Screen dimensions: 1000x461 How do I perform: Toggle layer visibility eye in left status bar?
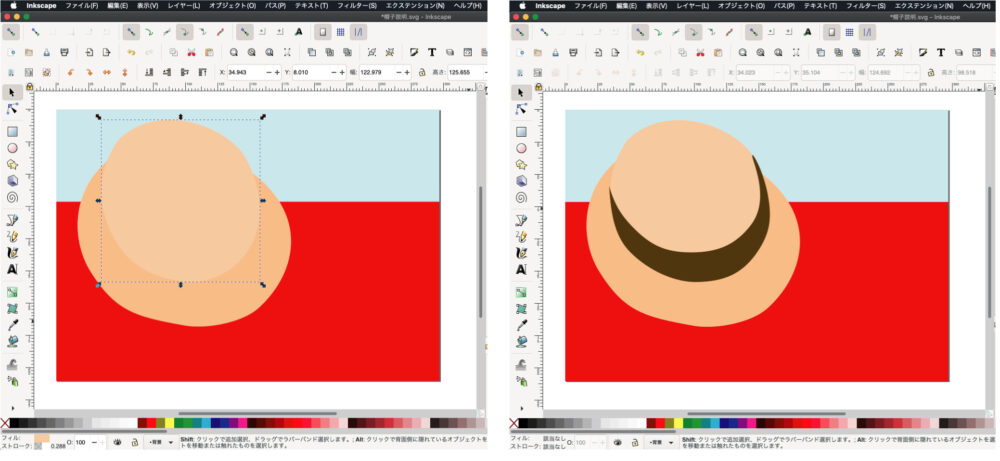(x=118, y=441)
